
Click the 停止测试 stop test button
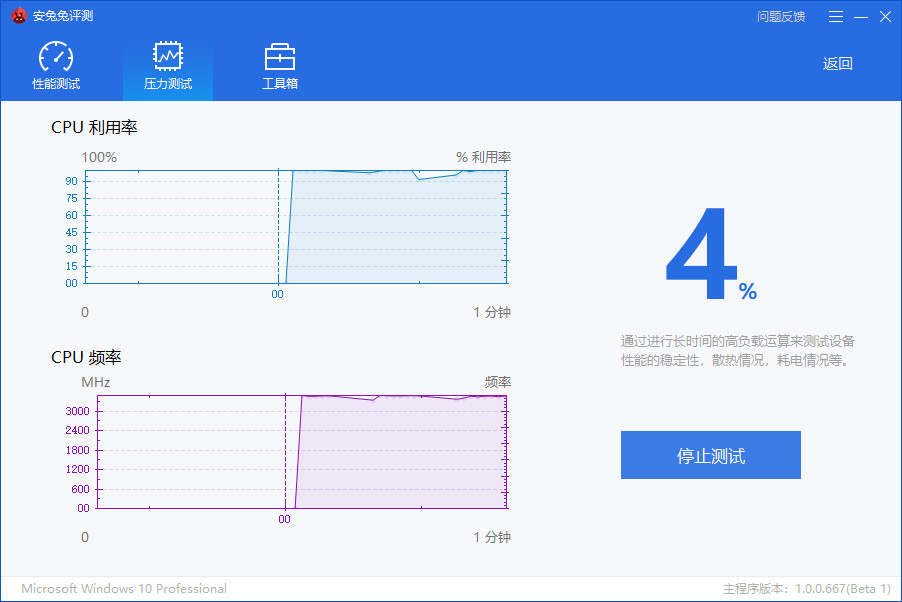pyautogui.click(x=710, y=455)
